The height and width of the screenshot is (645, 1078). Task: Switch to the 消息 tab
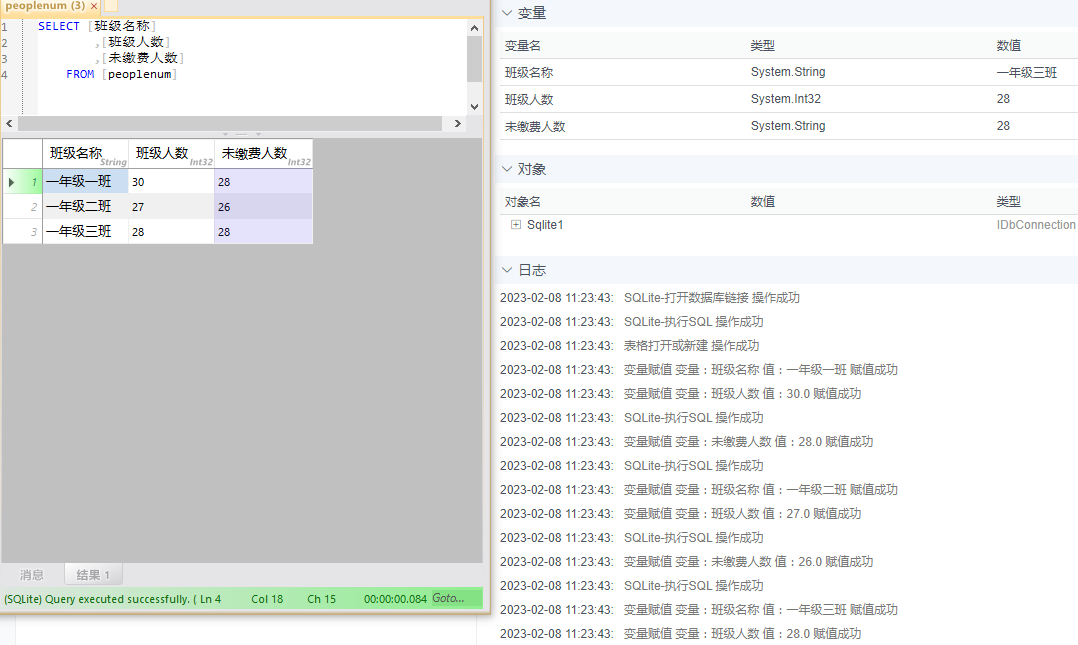click(x=32, y=575)
